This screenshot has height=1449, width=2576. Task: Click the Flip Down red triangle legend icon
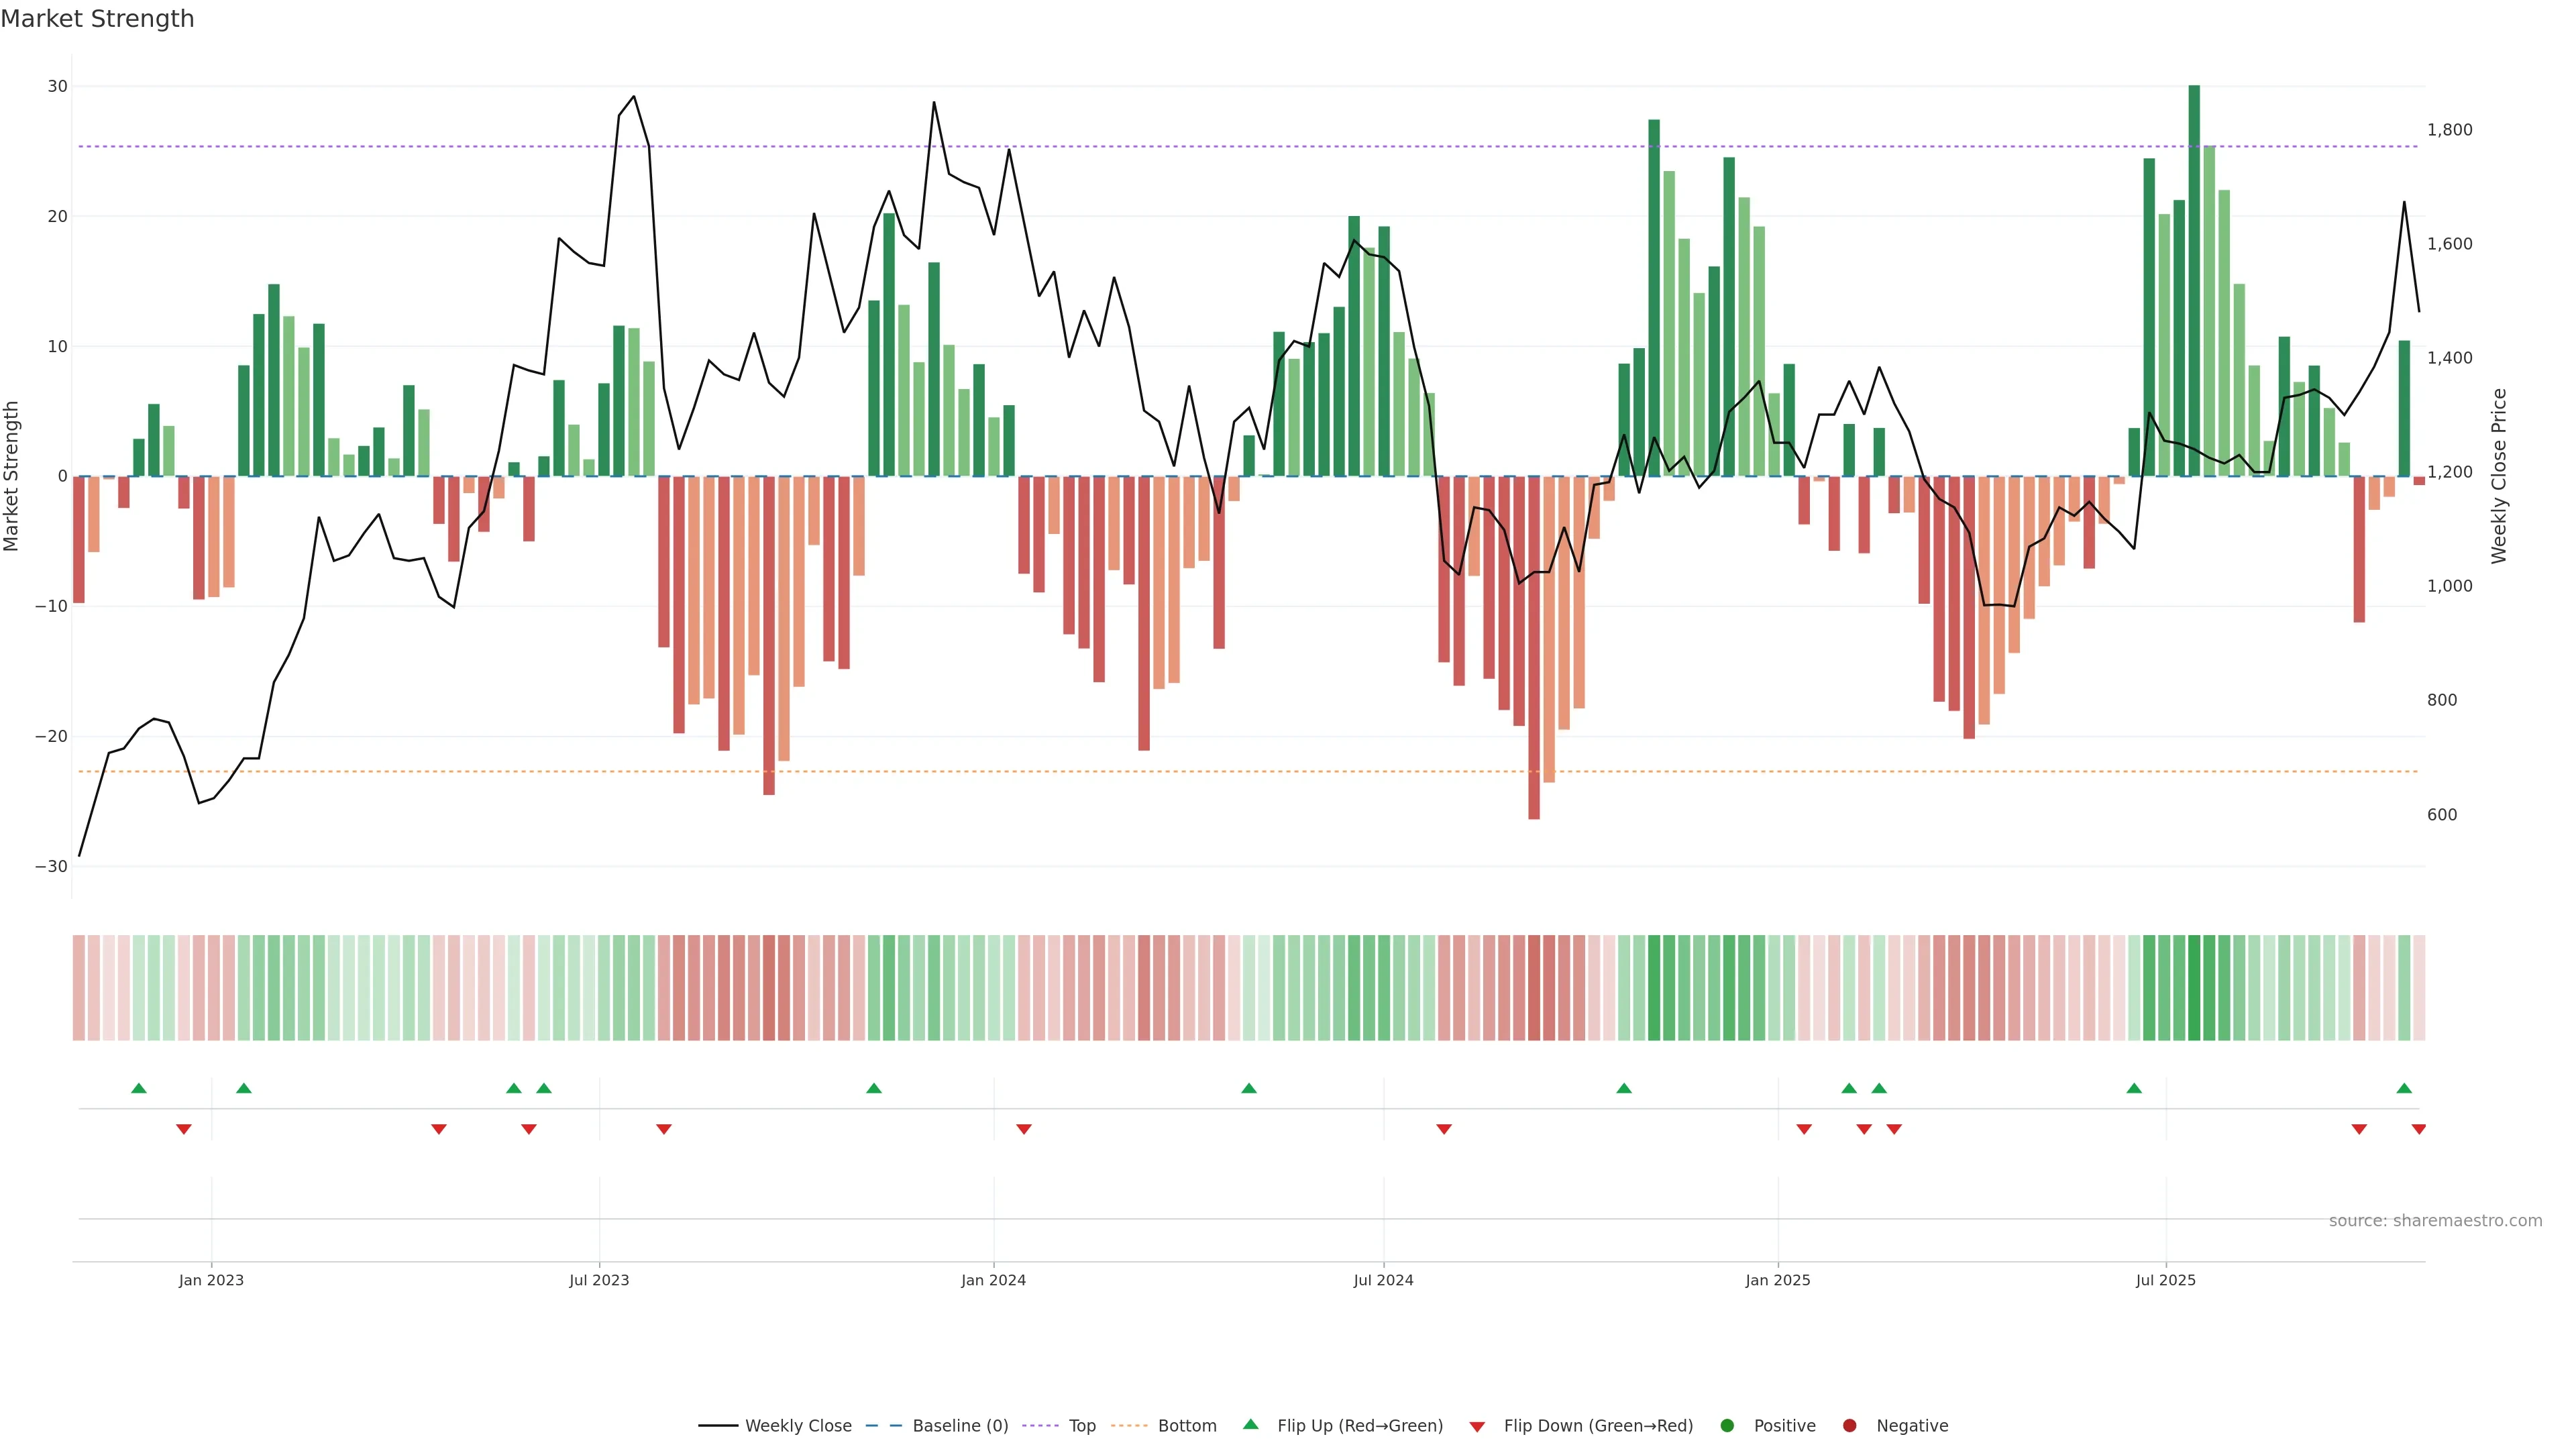(x=1477, y=1426)
